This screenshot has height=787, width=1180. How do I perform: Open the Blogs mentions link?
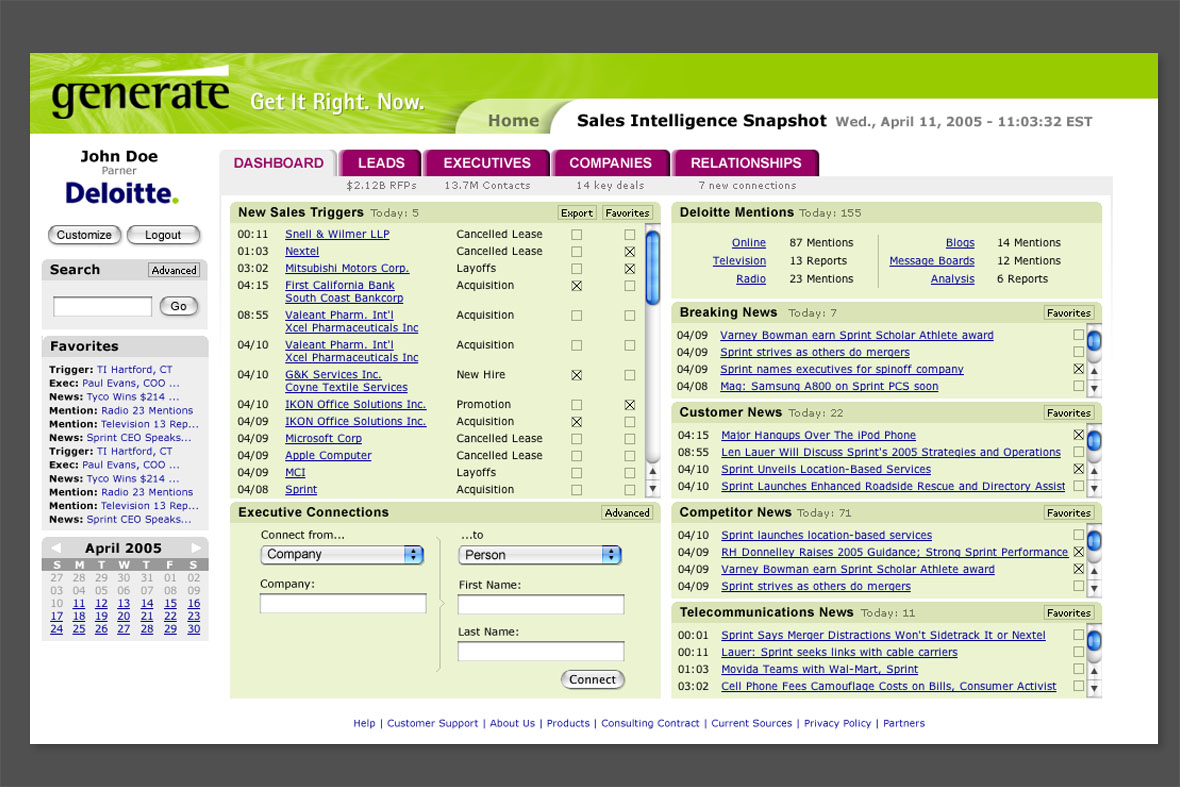(960, 243)
